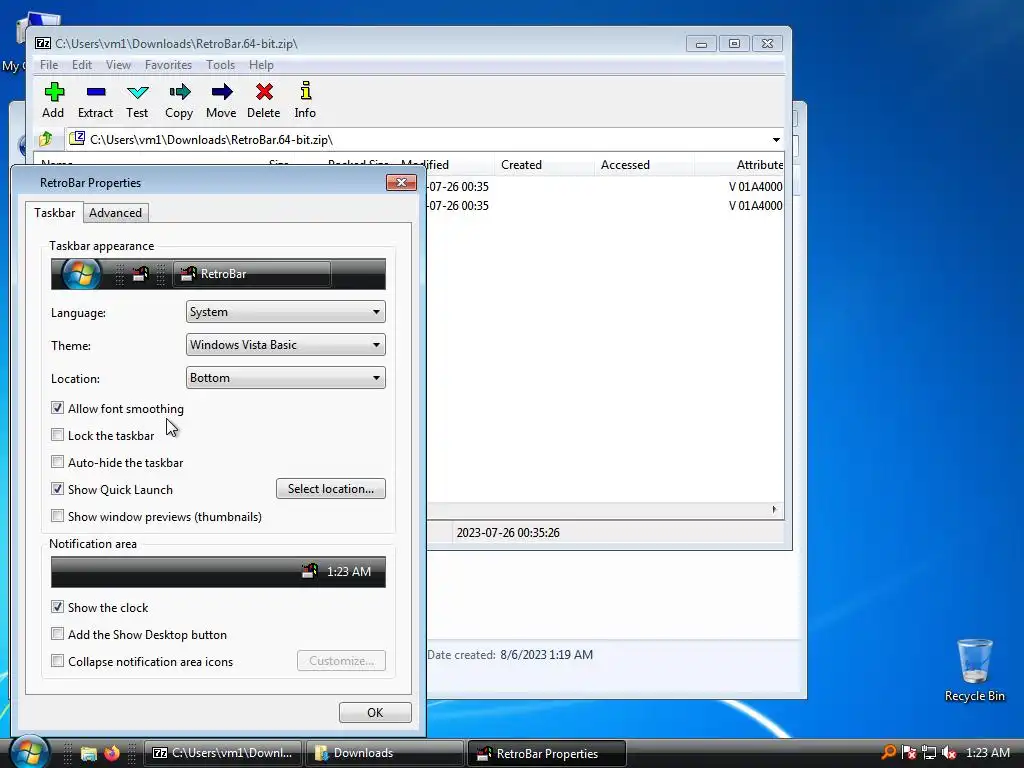The height and width of the screenshot is (768, 1024).
Task: Enable Show window previews (thumbnails)
Action: pos(57,516)
